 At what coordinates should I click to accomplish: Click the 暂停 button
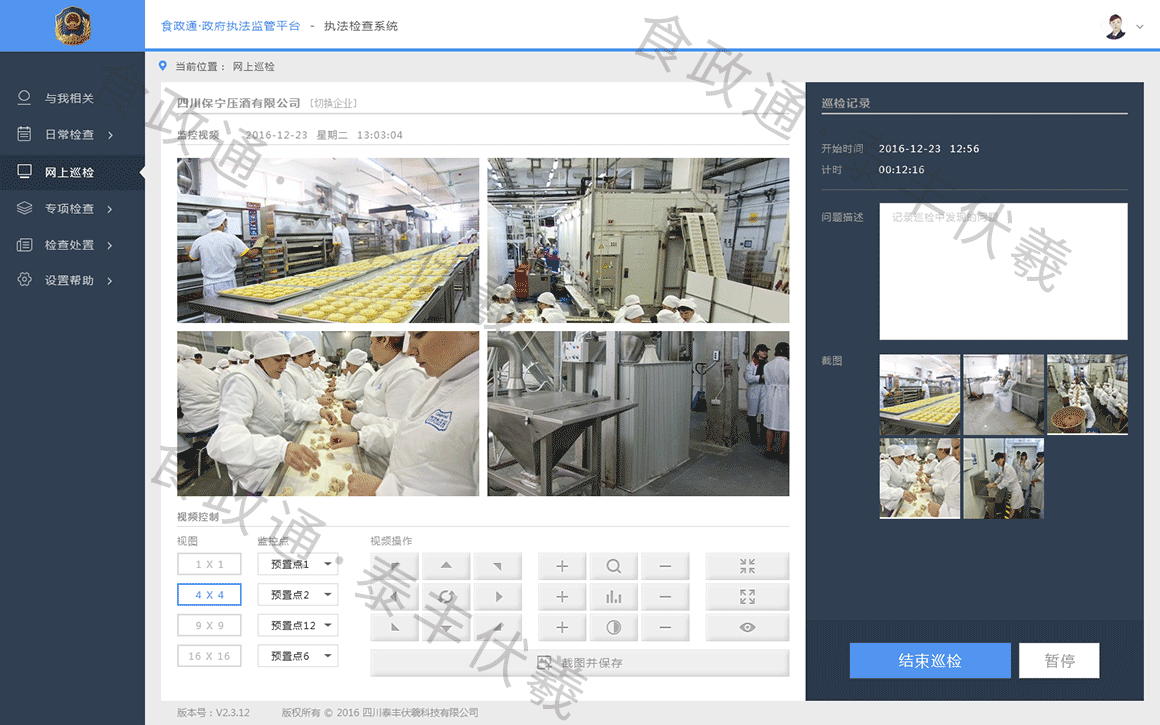click(1059, 661)
